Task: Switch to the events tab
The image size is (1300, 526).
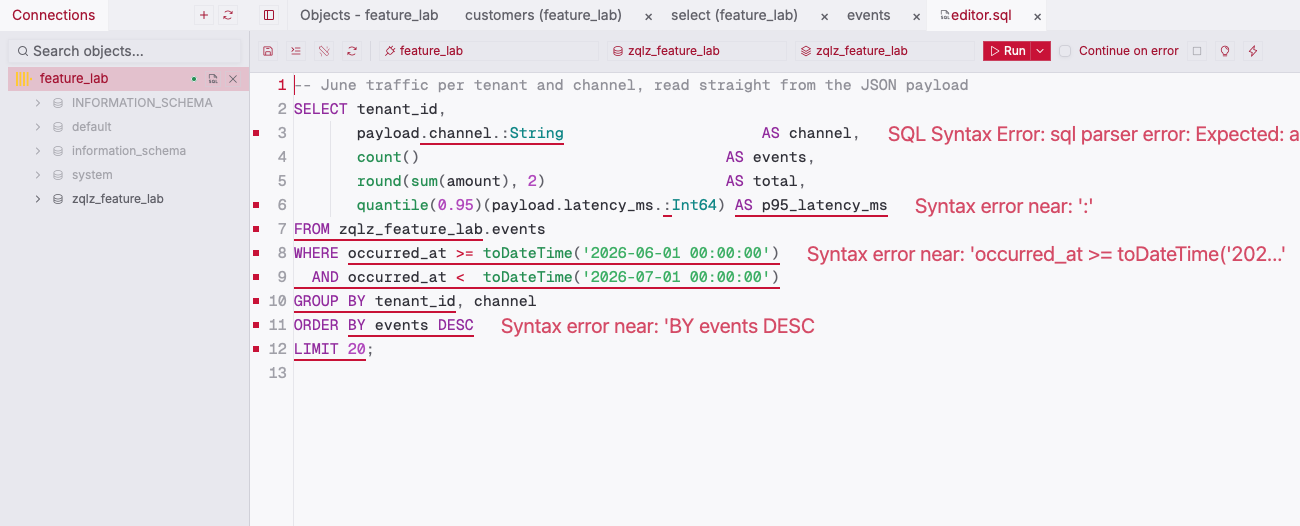Action: tap(868, 15)
